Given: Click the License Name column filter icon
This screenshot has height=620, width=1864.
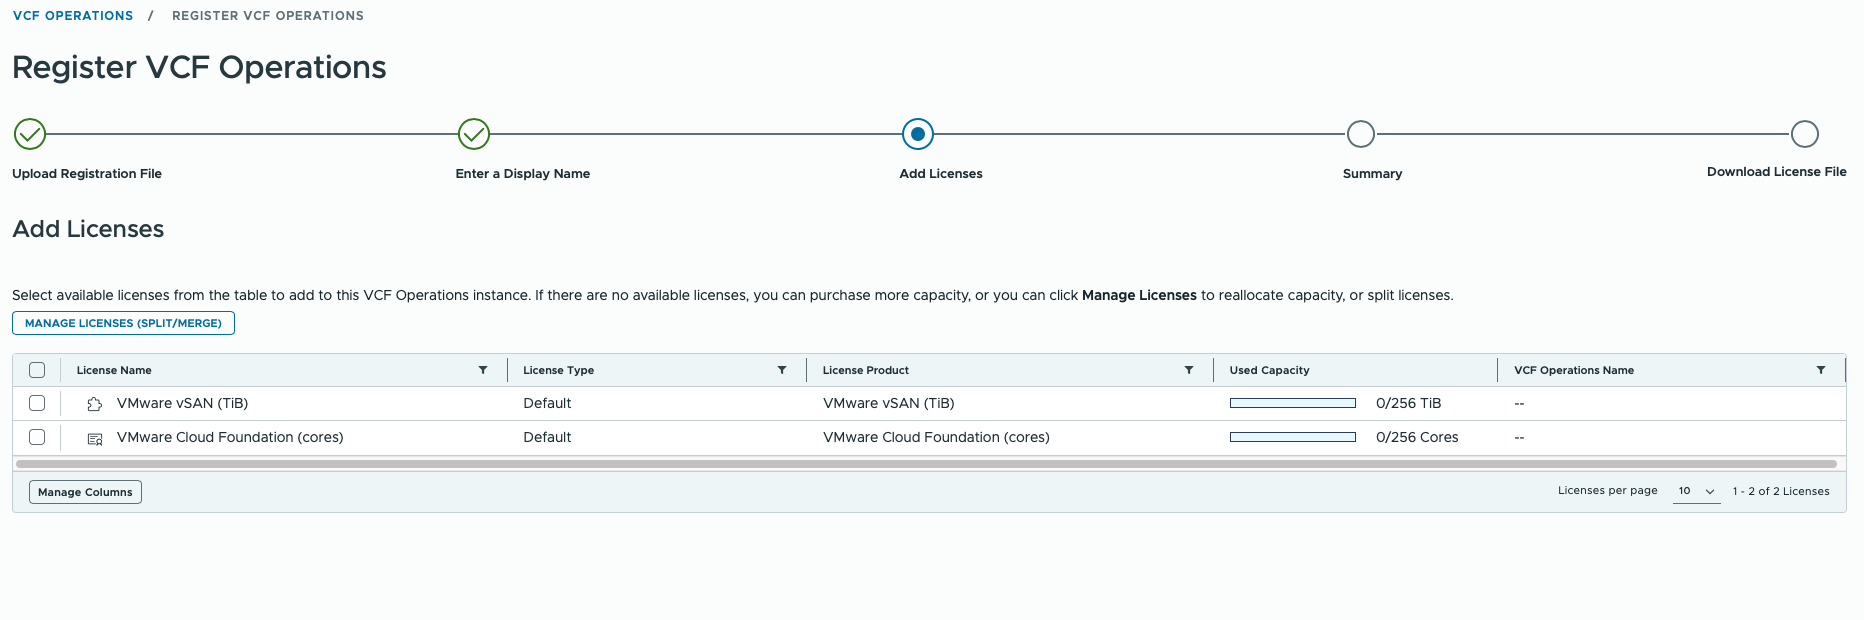Looking at the screenshot, I should (483, 370).
